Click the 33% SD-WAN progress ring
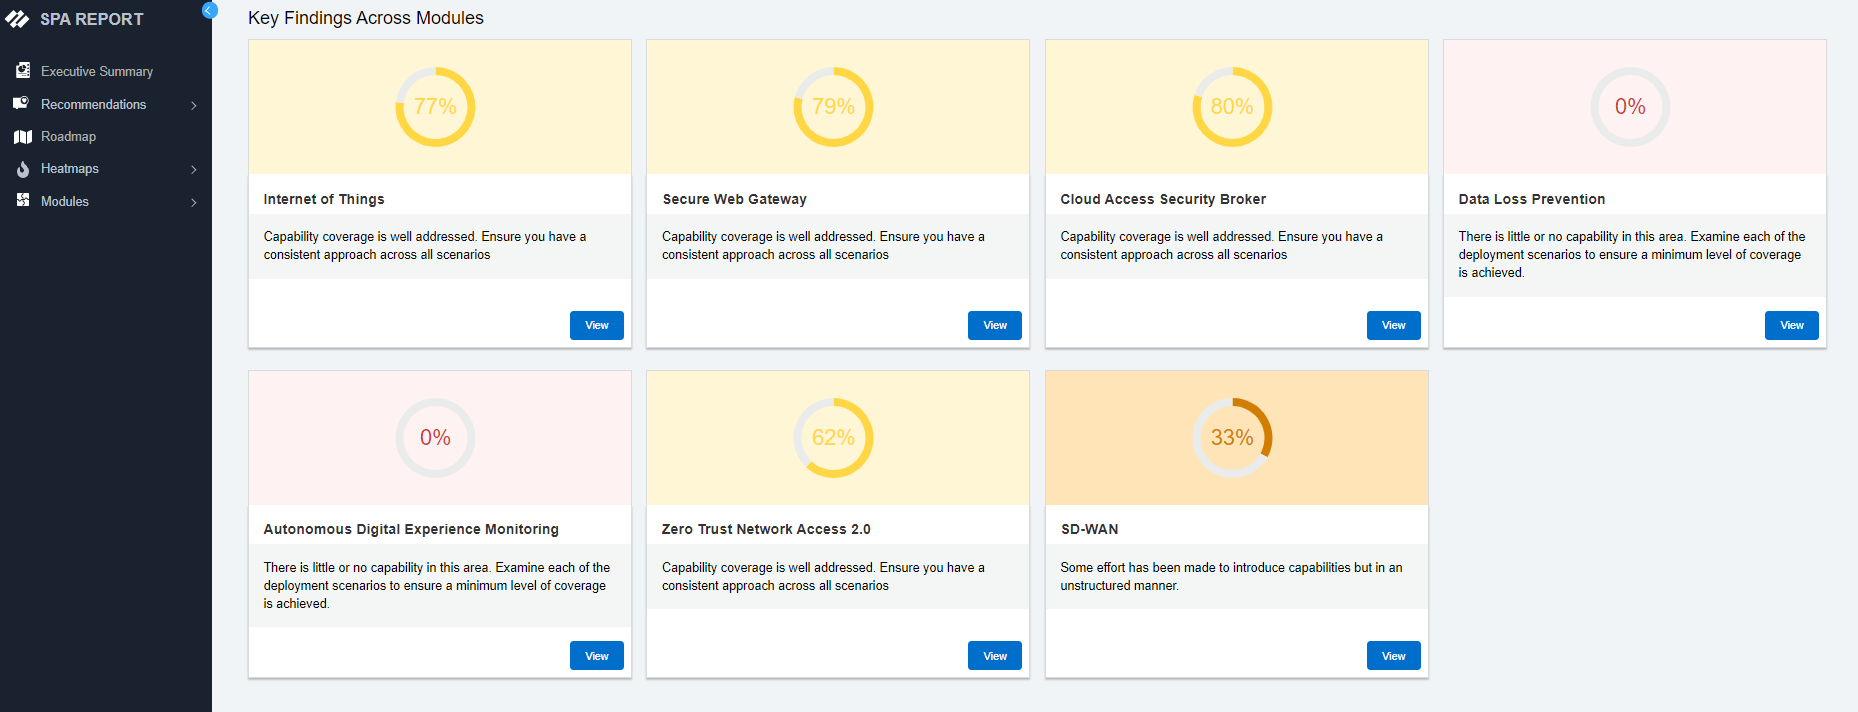Image resolution: width=1858 pixels, height=712 pixels. point(1232,438)
